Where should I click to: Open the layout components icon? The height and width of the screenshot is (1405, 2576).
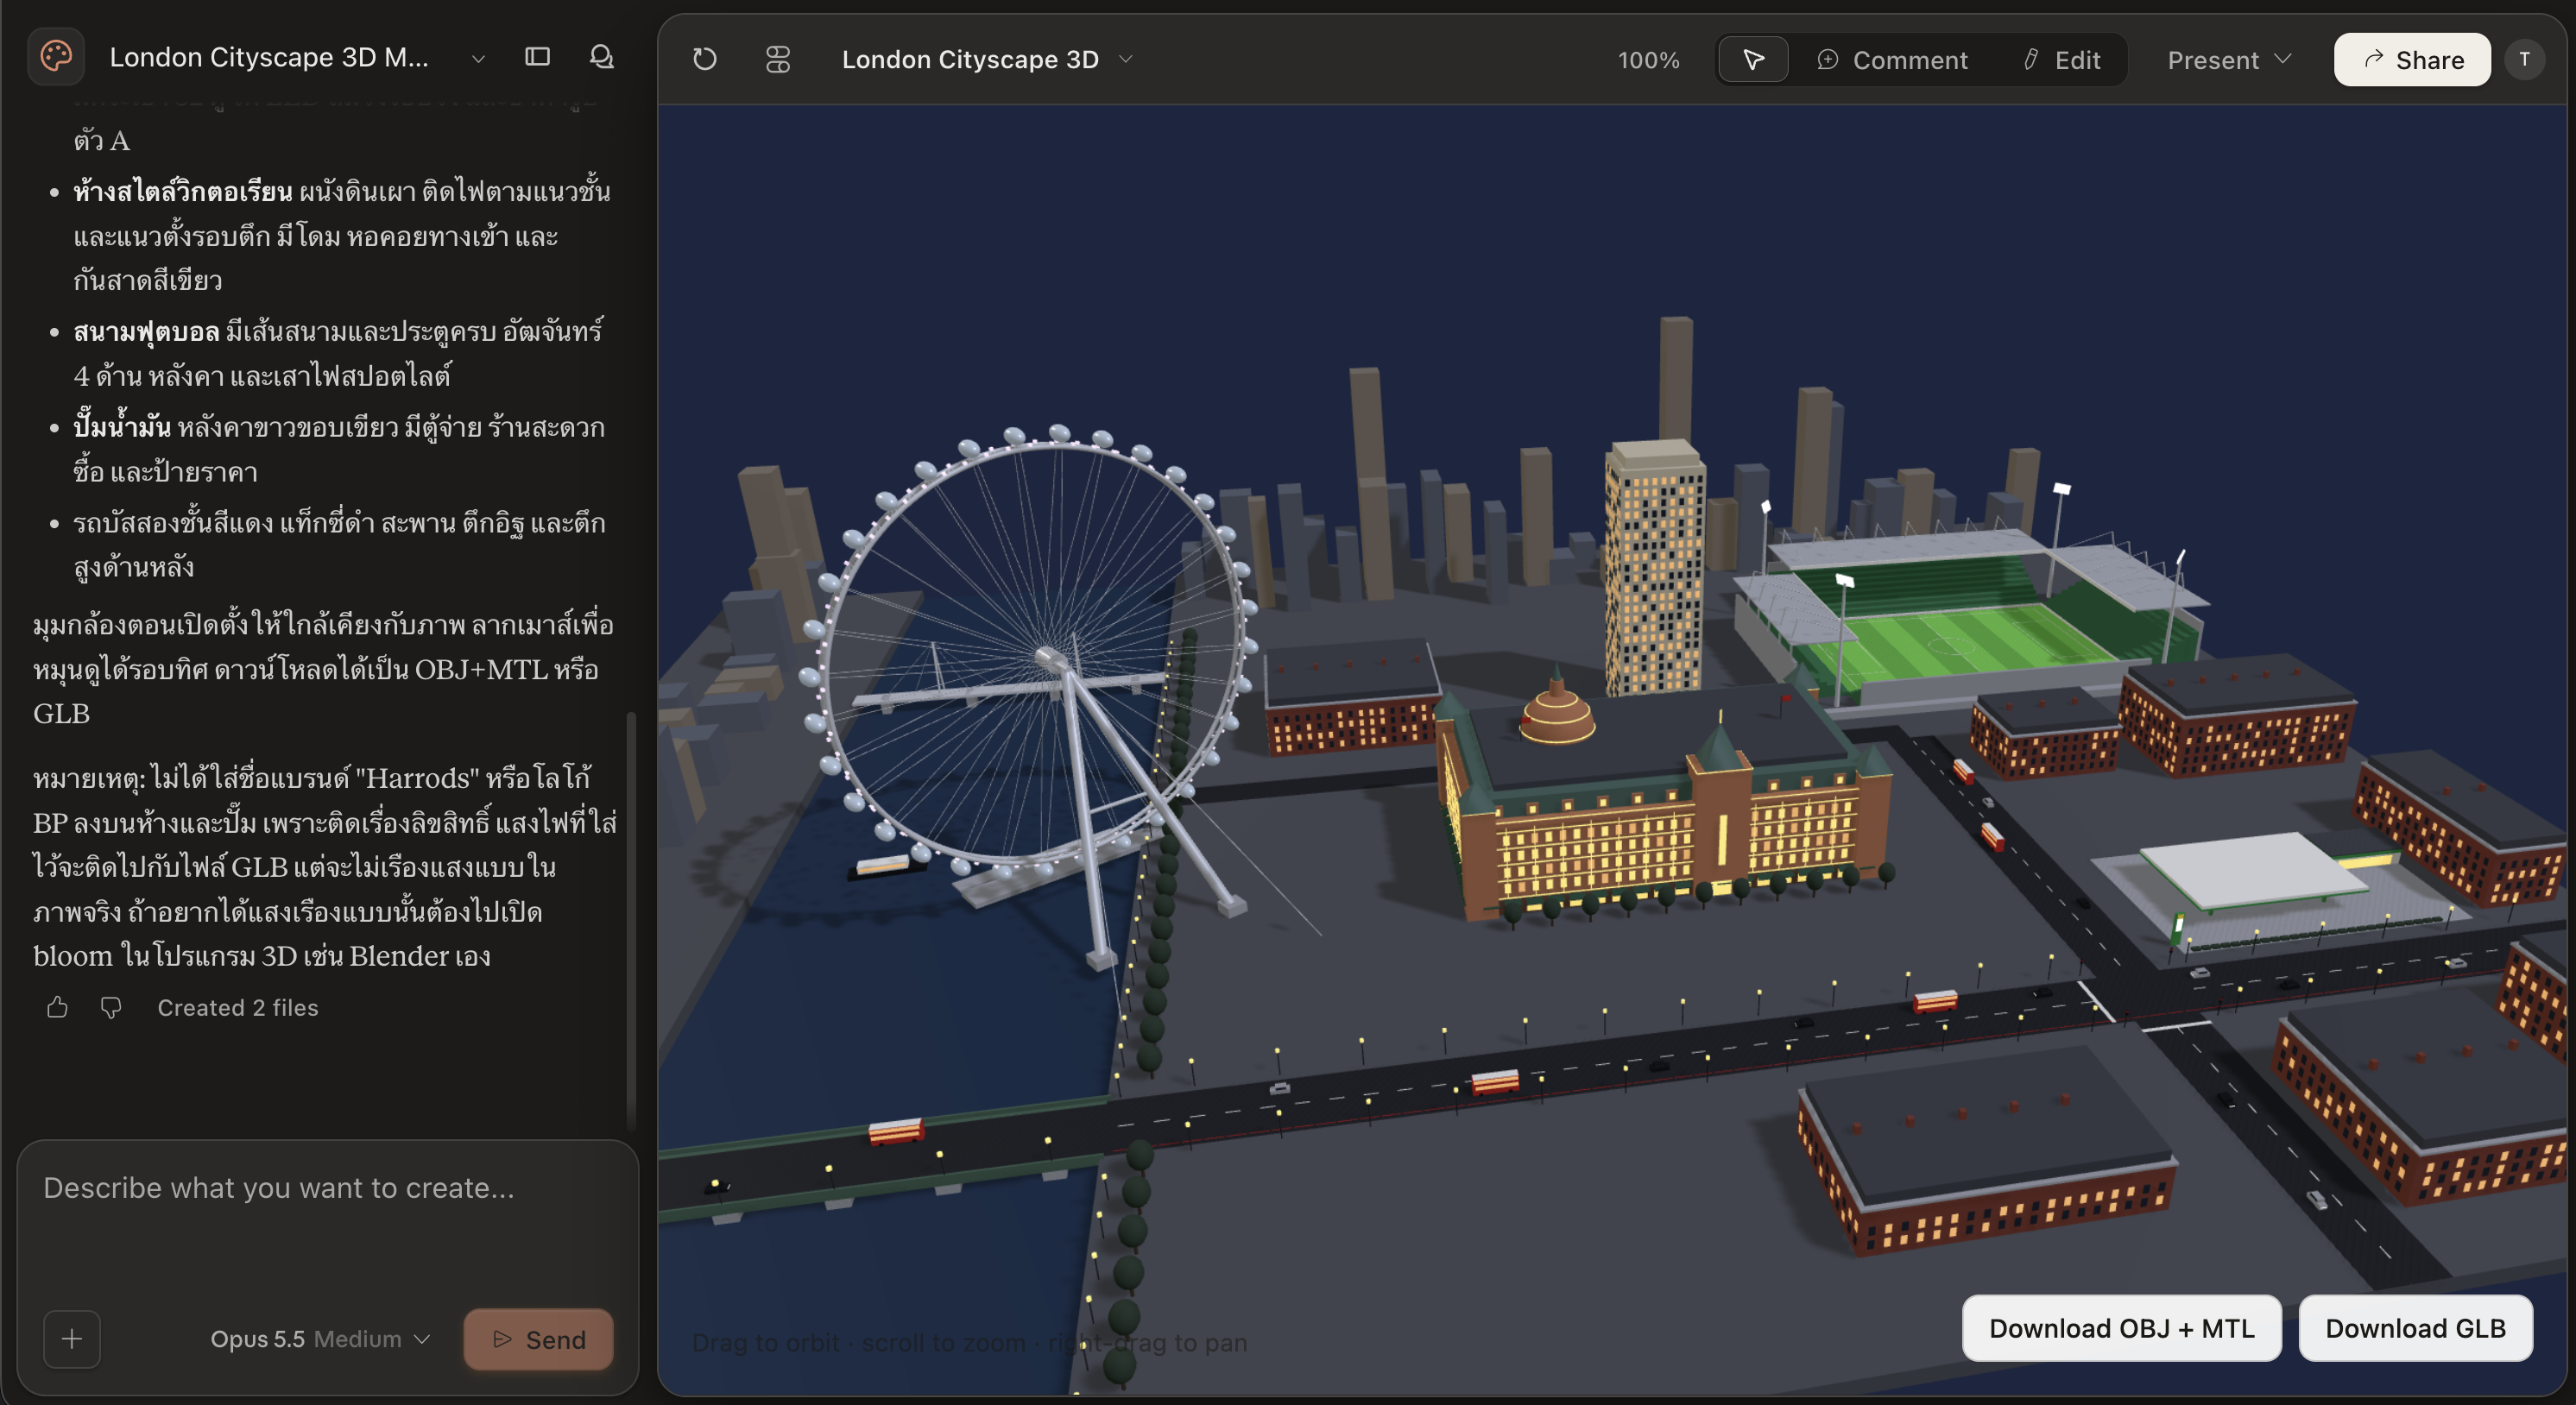coord(778,59)
